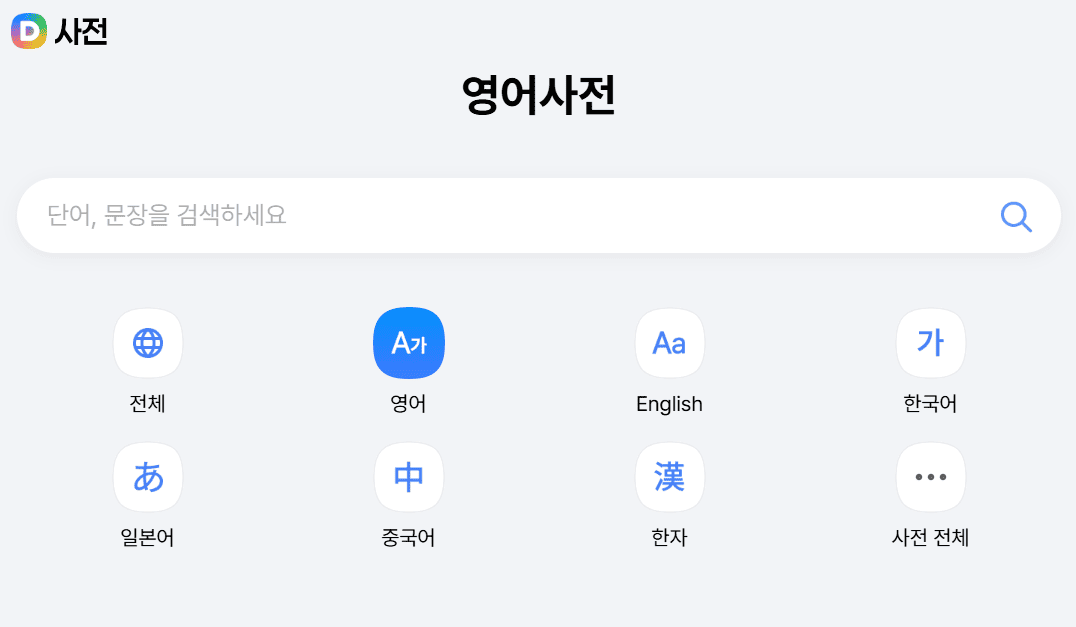Select the 전체 globe dictionary icon
This screenshot has width=1076, height=627.
(148, 343)
